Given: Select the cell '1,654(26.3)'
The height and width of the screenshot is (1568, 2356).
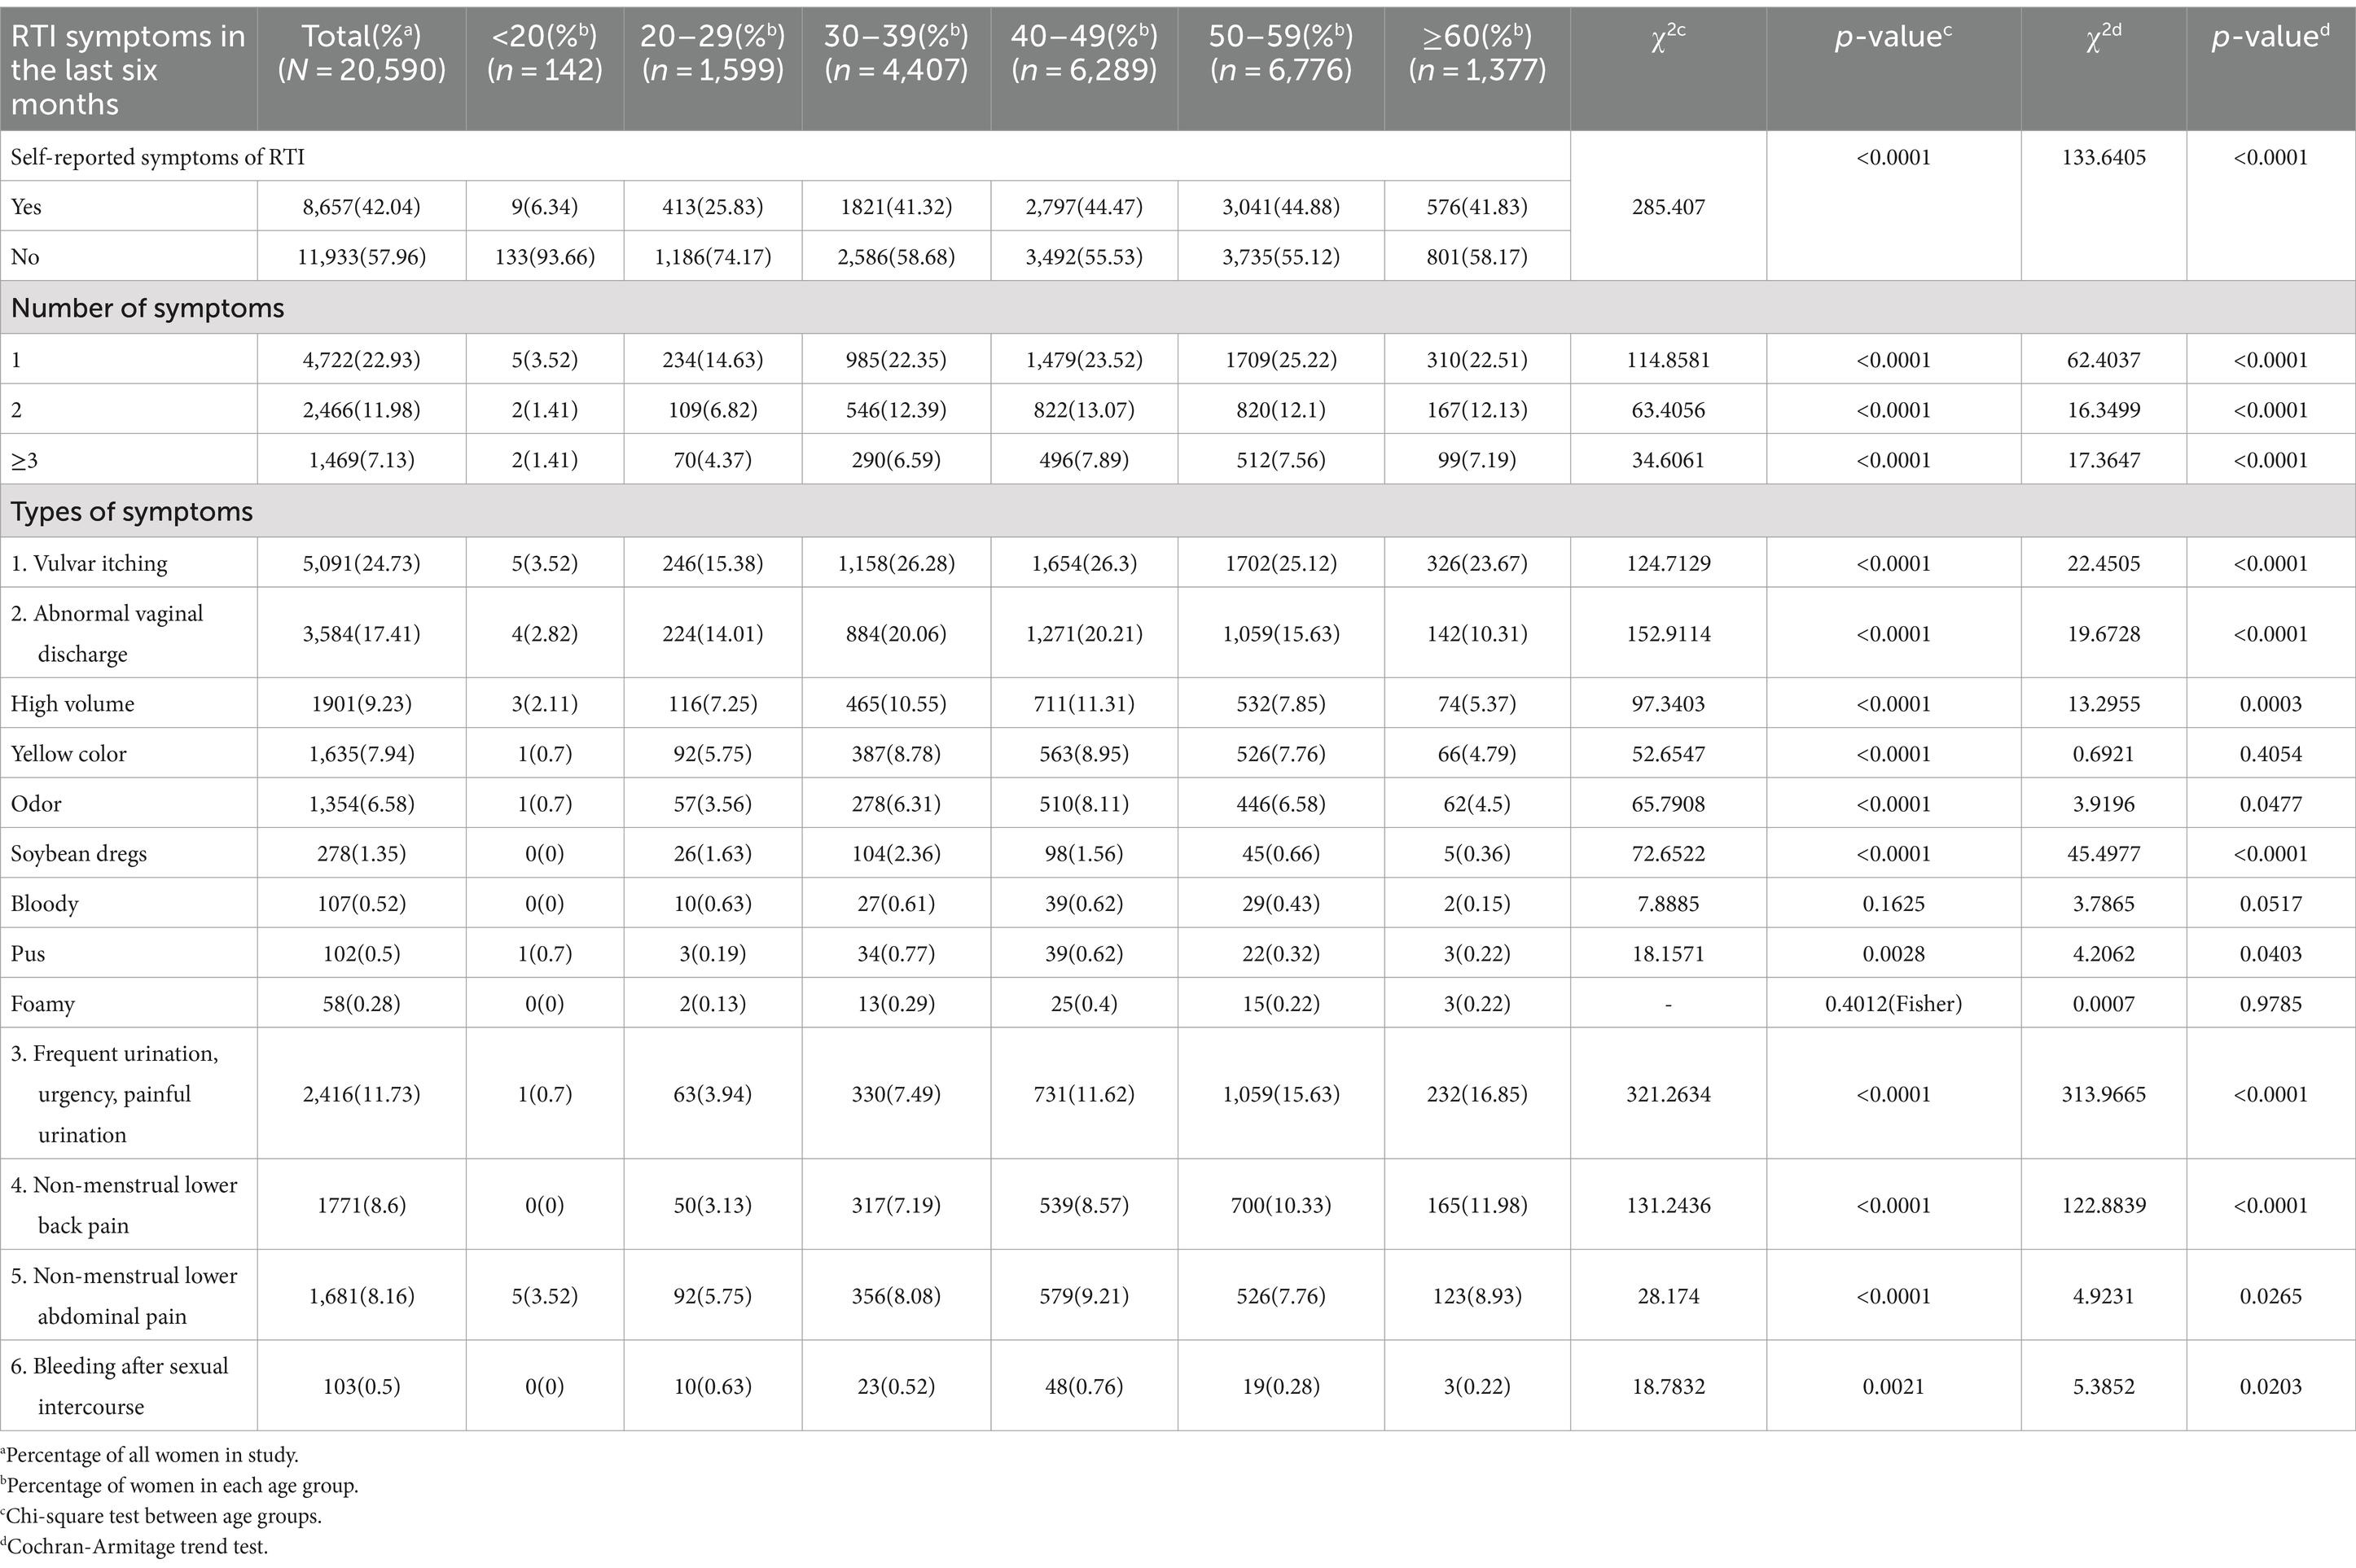Looking at the screenshot, I should click(1084, 563).
